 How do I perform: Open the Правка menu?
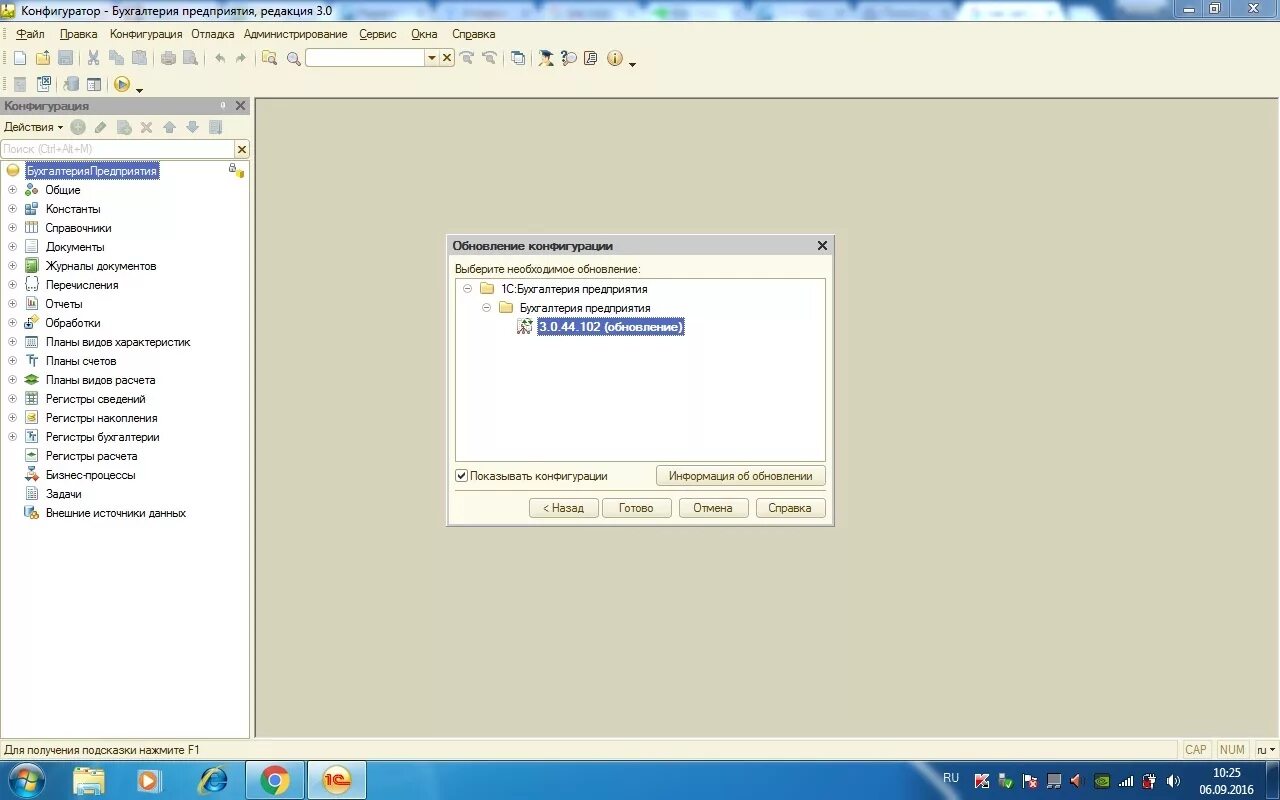[78, 34]
